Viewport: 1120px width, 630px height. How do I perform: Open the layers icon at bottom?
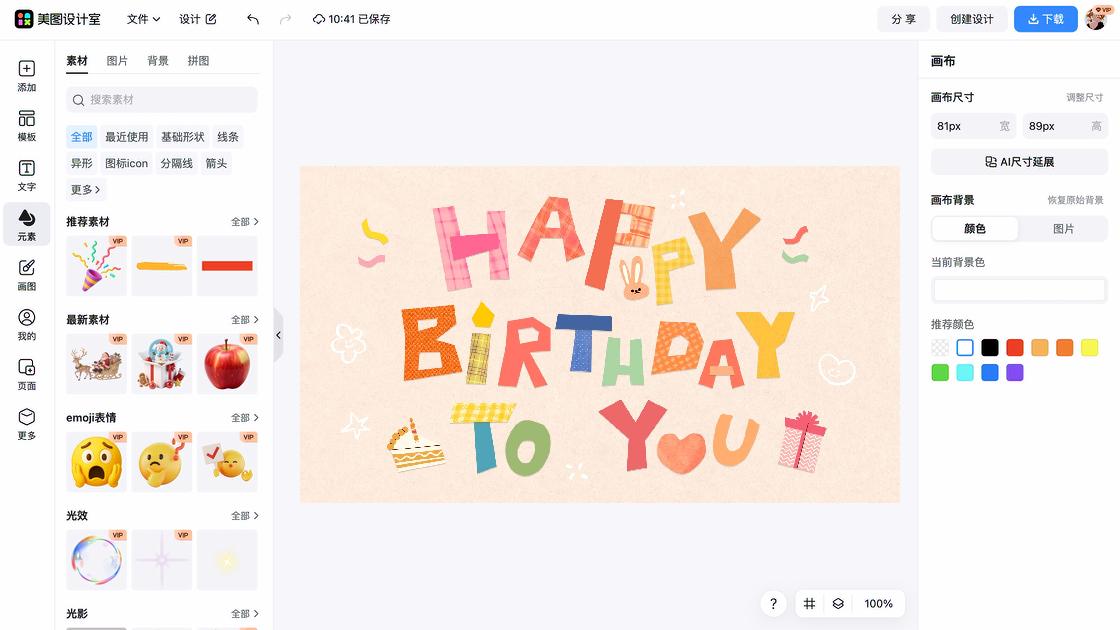[x=838, y=604]
